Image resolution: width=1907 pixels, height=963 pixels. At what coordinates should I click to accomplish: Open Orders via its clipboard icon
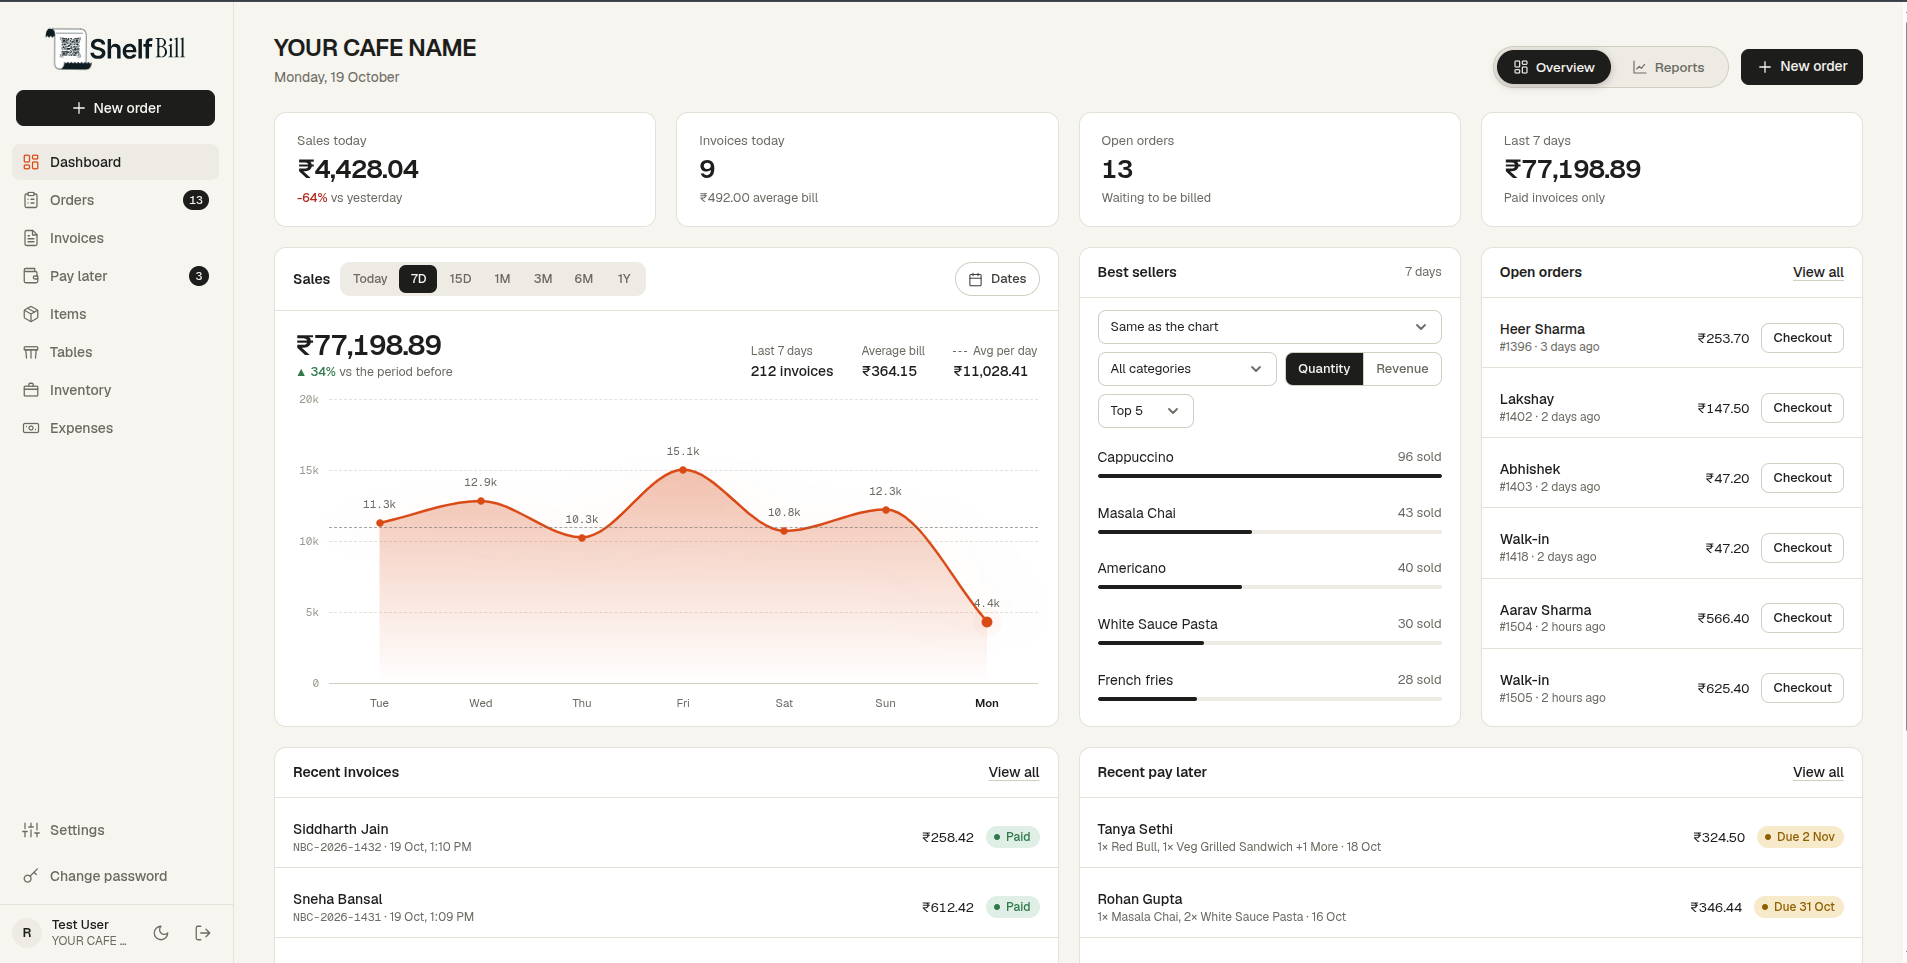tap(31, 200)
